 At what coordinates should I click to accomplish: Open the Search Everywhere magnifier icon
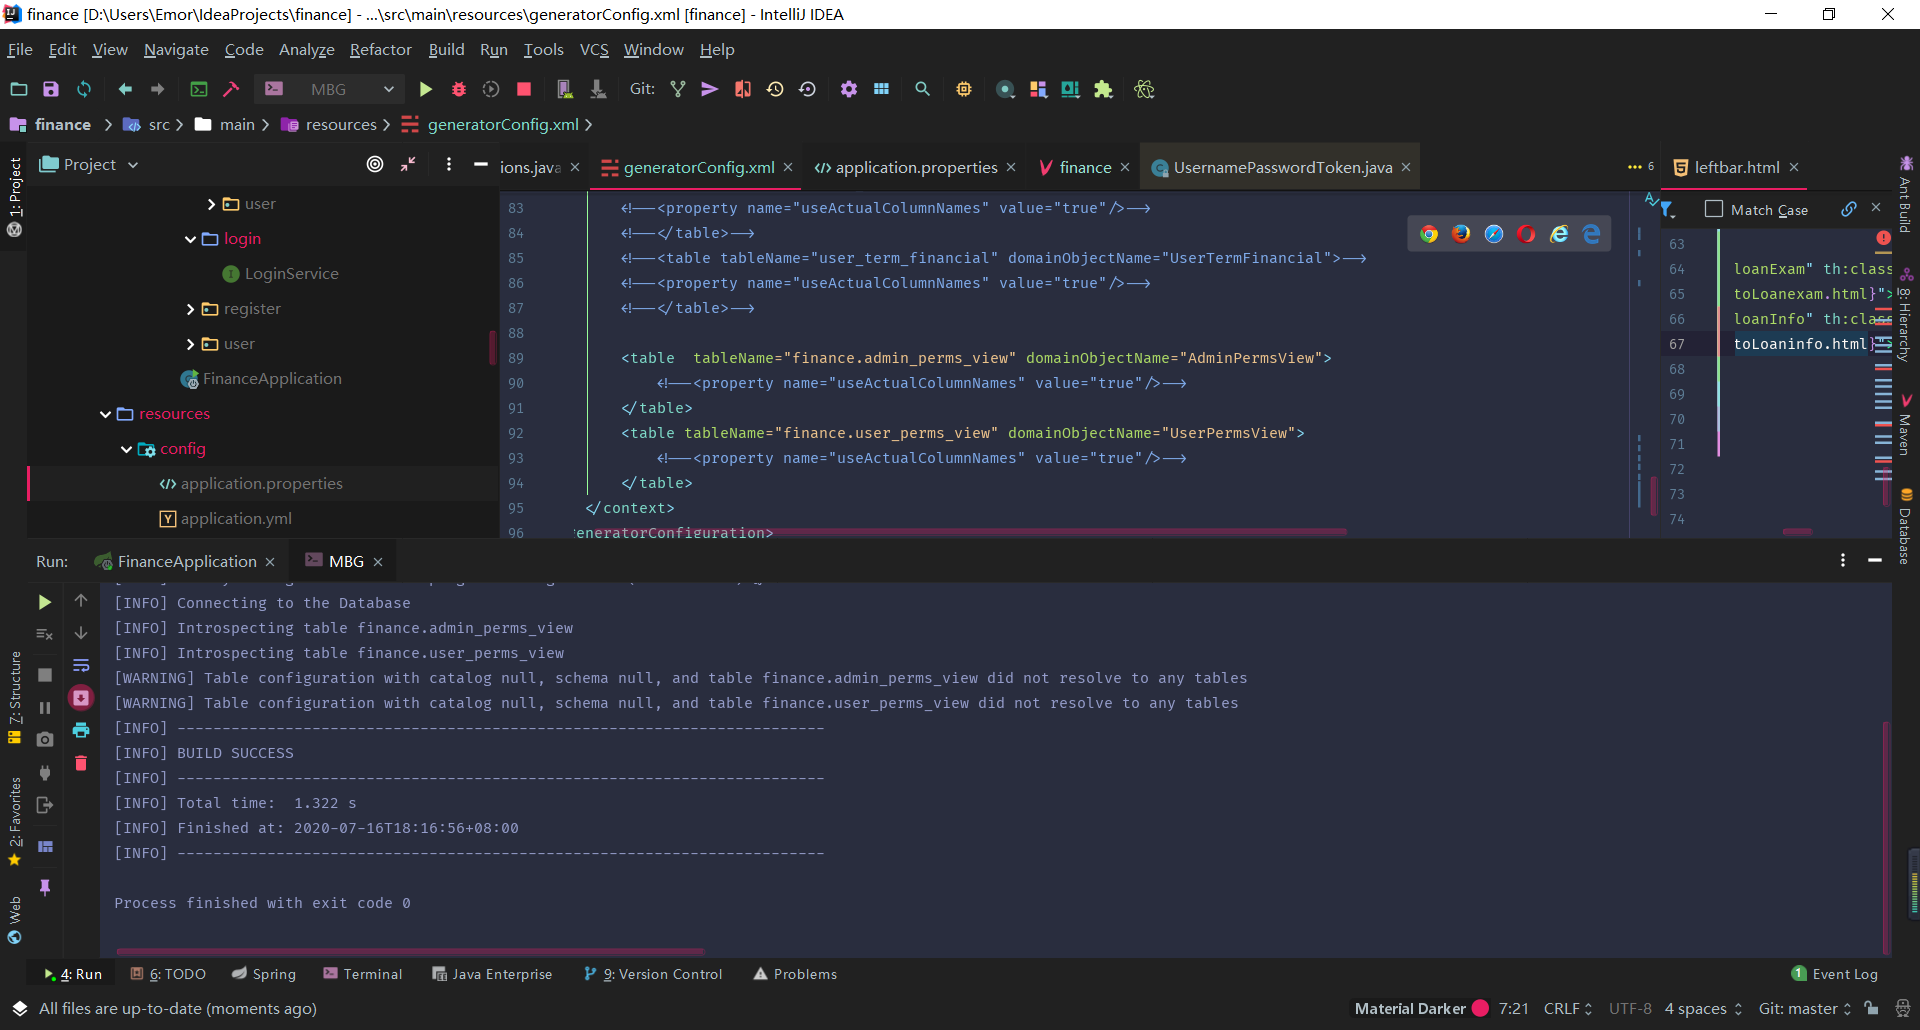[x=922, y=89]
